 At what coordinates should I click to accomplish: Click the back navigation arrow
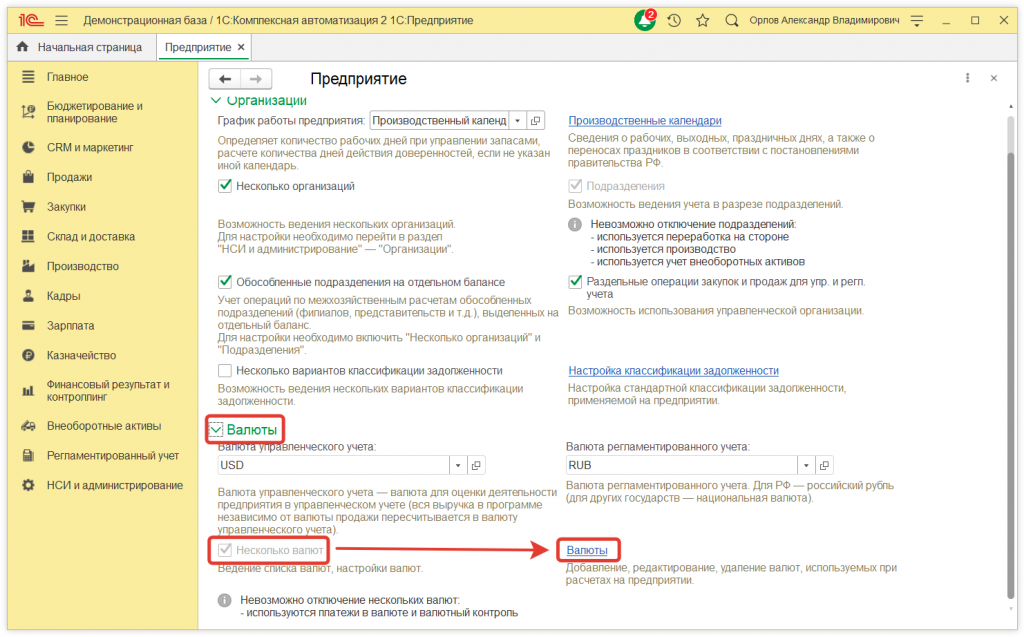(223, 78)
